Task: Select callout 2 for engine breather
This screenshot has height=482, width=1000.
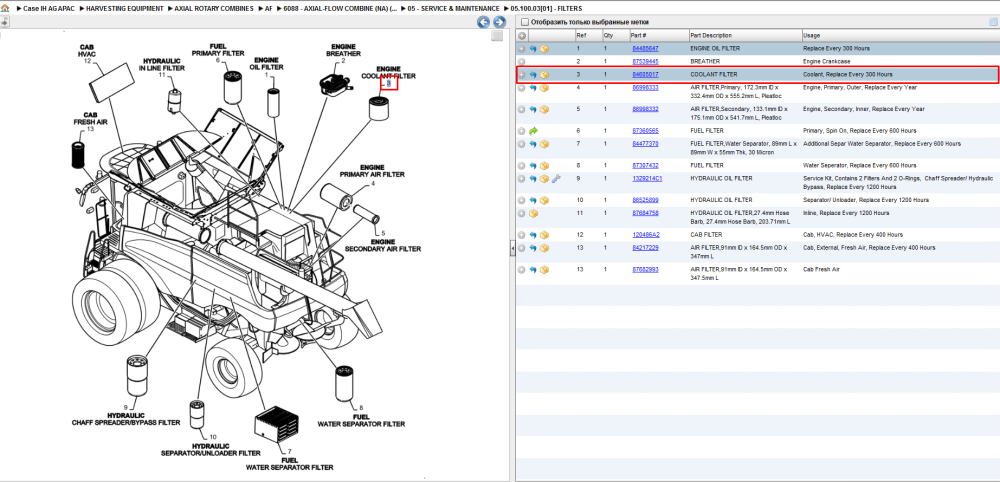Action: [x=343, y=61]
